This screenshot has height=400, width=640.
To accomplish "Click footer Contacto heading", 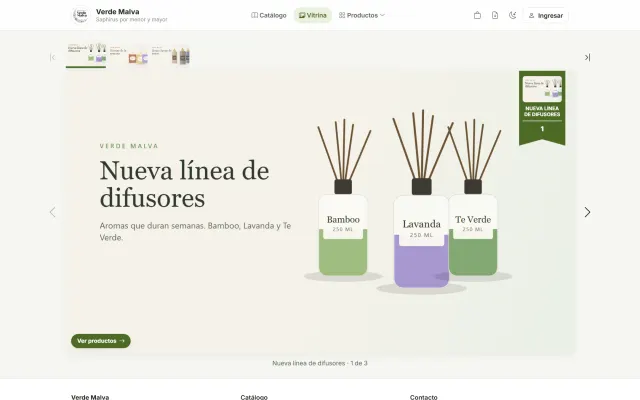I will [x=423, y=397].
